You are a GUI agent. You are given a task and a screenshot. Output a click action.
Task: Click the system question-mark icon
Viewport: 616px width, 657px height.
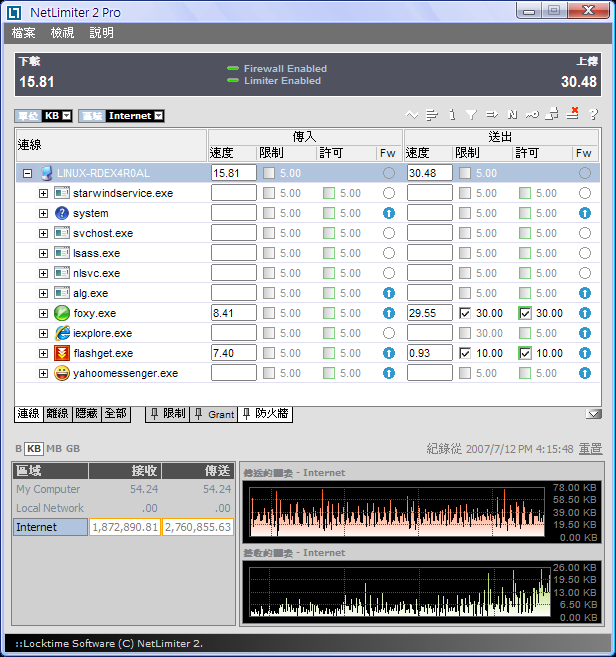click(62, 213)
